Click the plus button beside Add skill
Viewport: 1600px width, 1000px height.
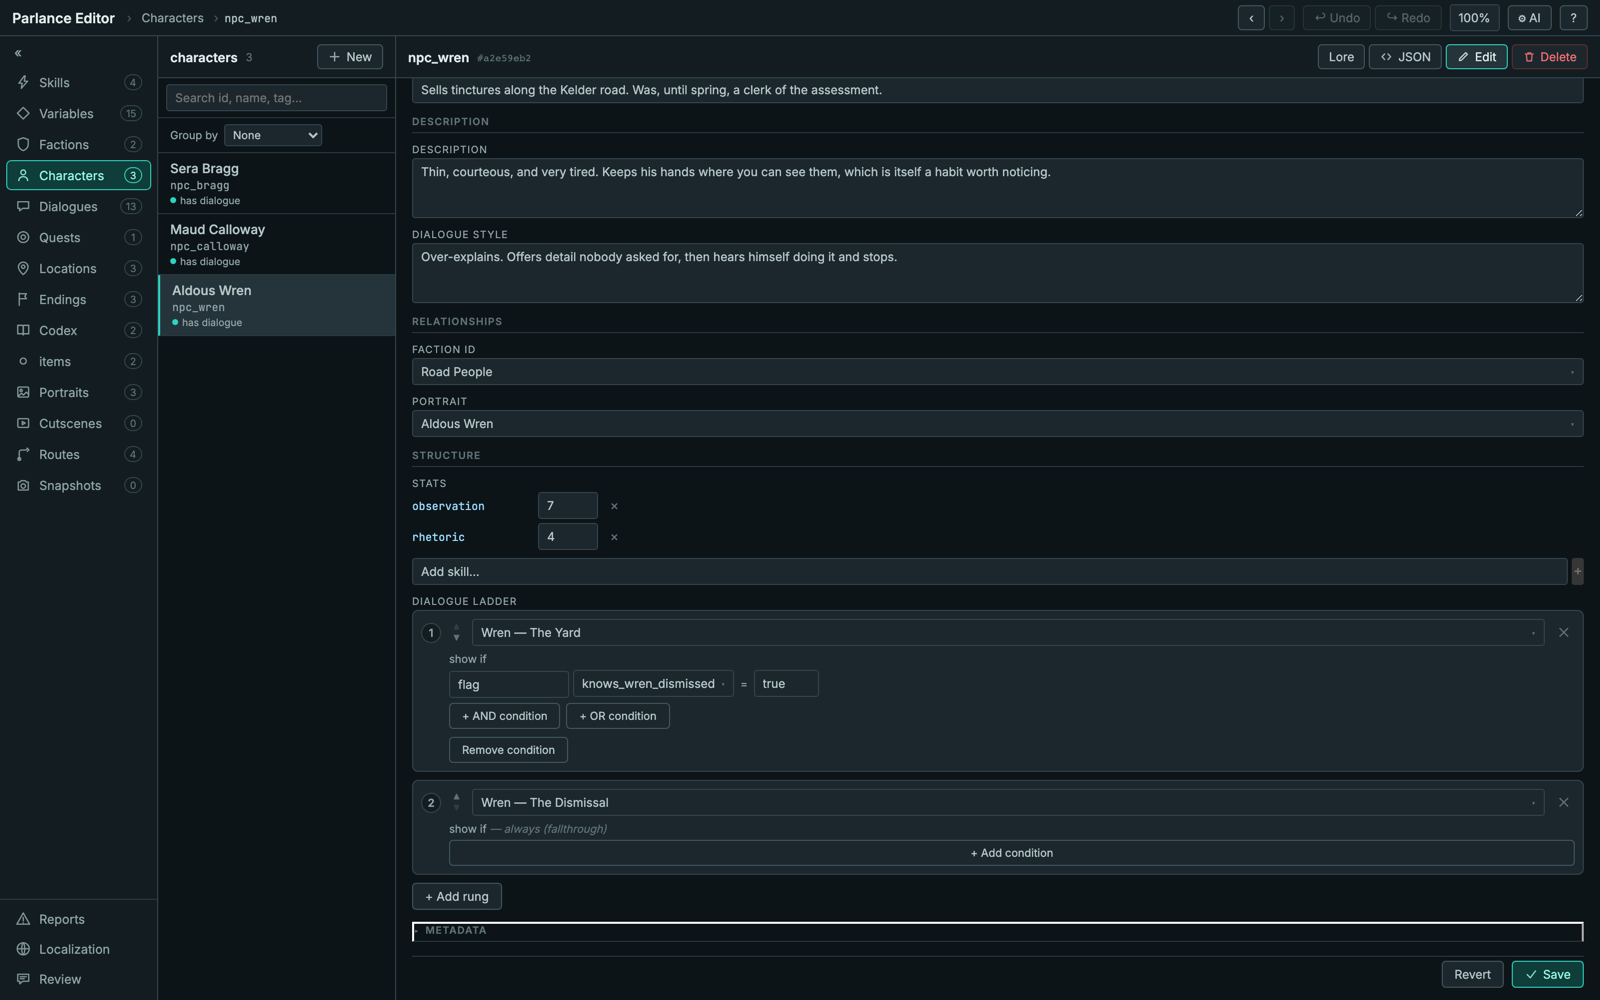pos(1577,572)
